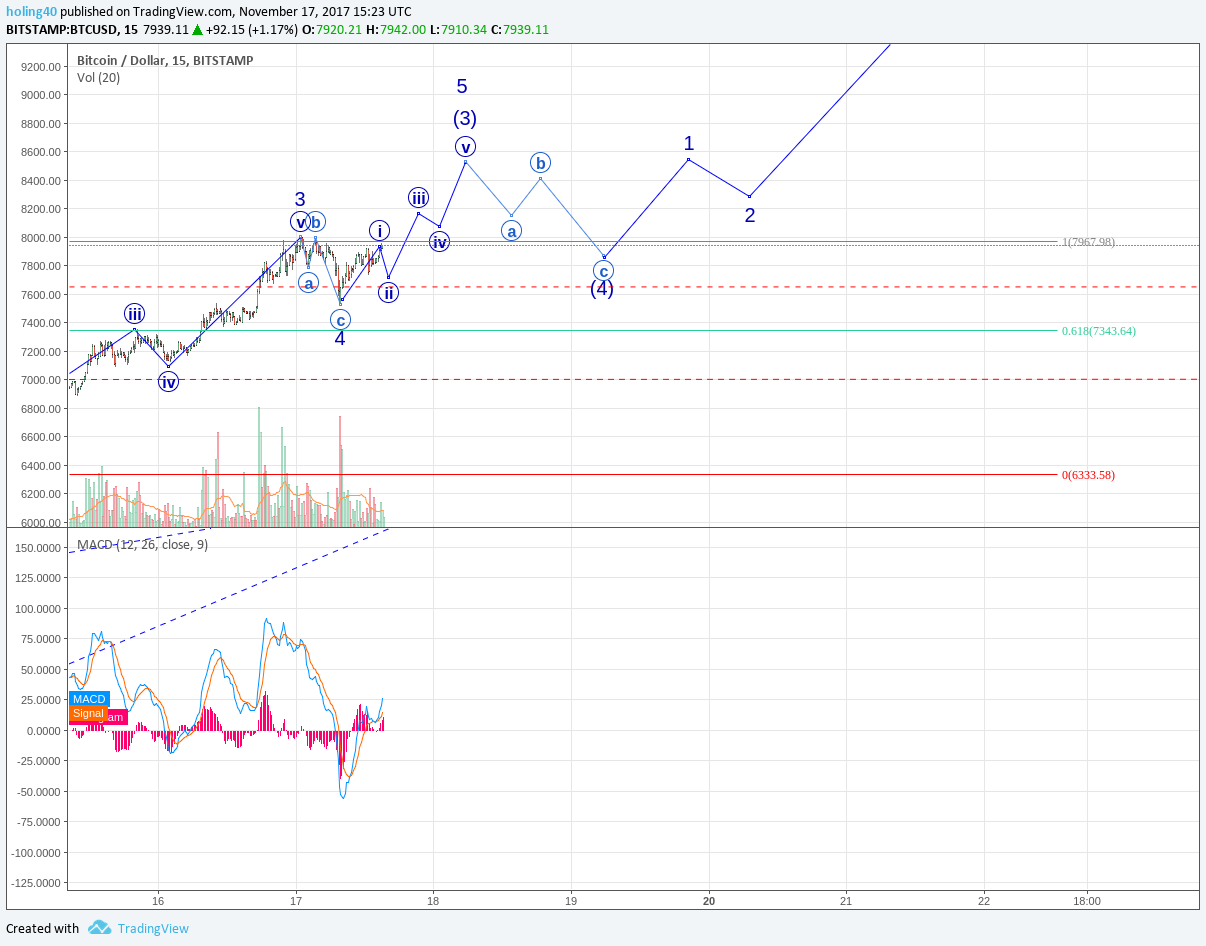Click the wave 4 label below circled c
The image size is (1206, 946).
[x=340, y=338]
